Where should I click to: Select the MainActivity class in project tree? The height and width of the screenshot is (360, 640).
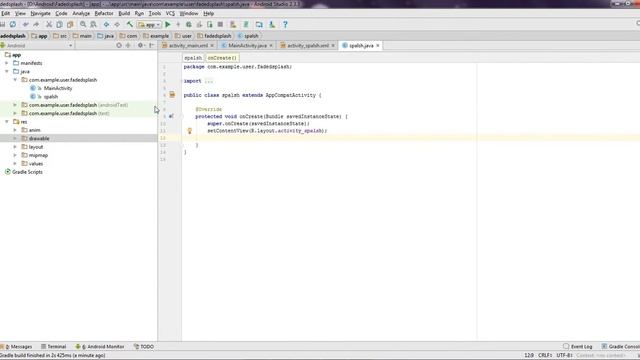click(58, 88)
